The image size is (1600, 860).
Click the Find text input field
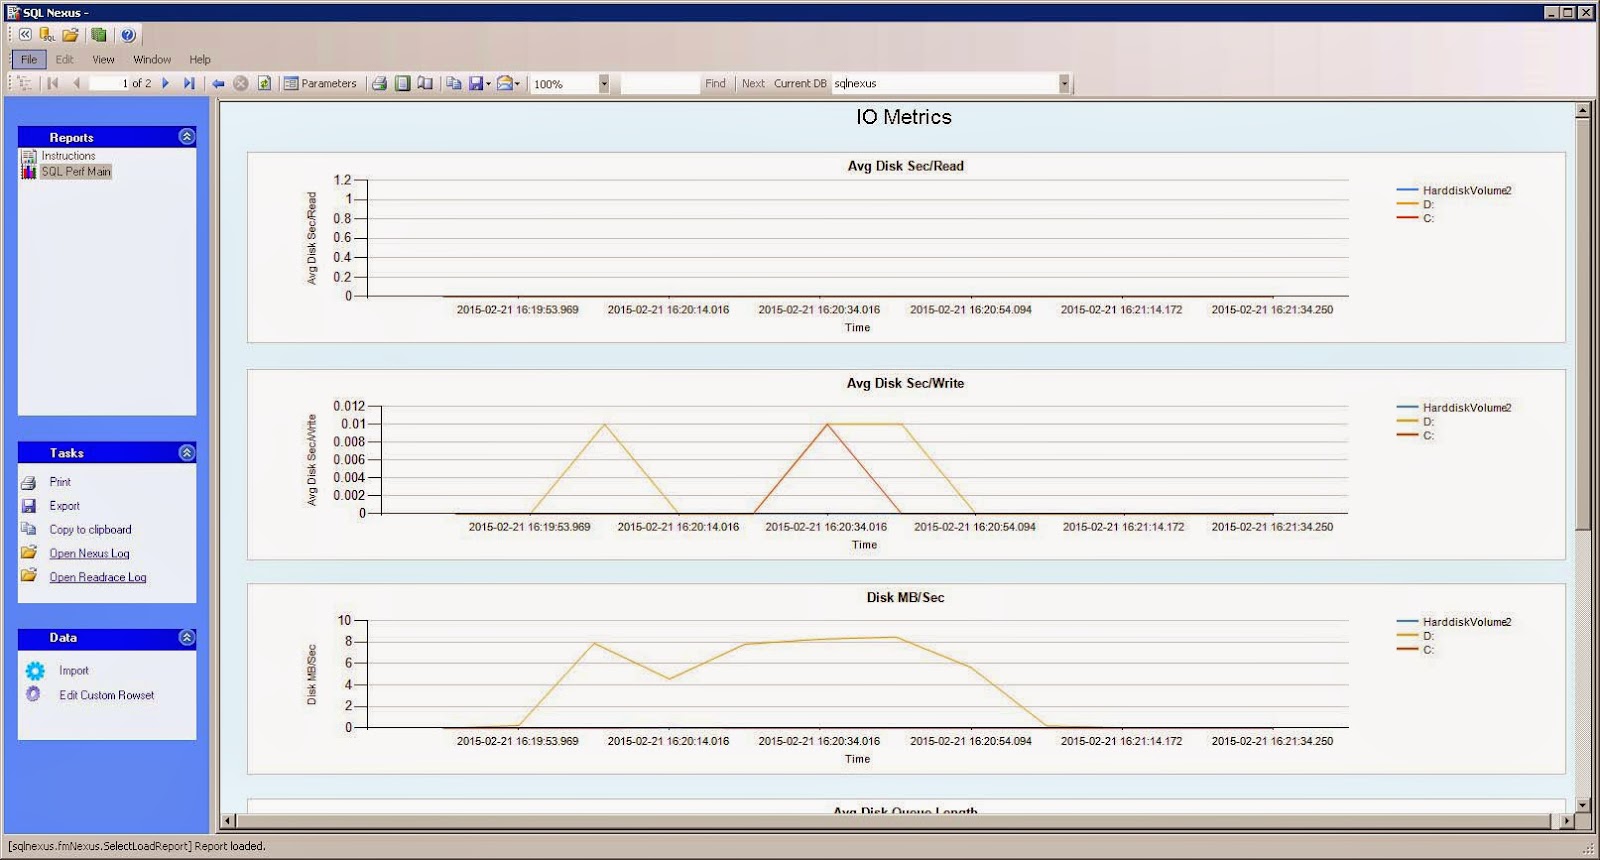[x=660, y=84]
